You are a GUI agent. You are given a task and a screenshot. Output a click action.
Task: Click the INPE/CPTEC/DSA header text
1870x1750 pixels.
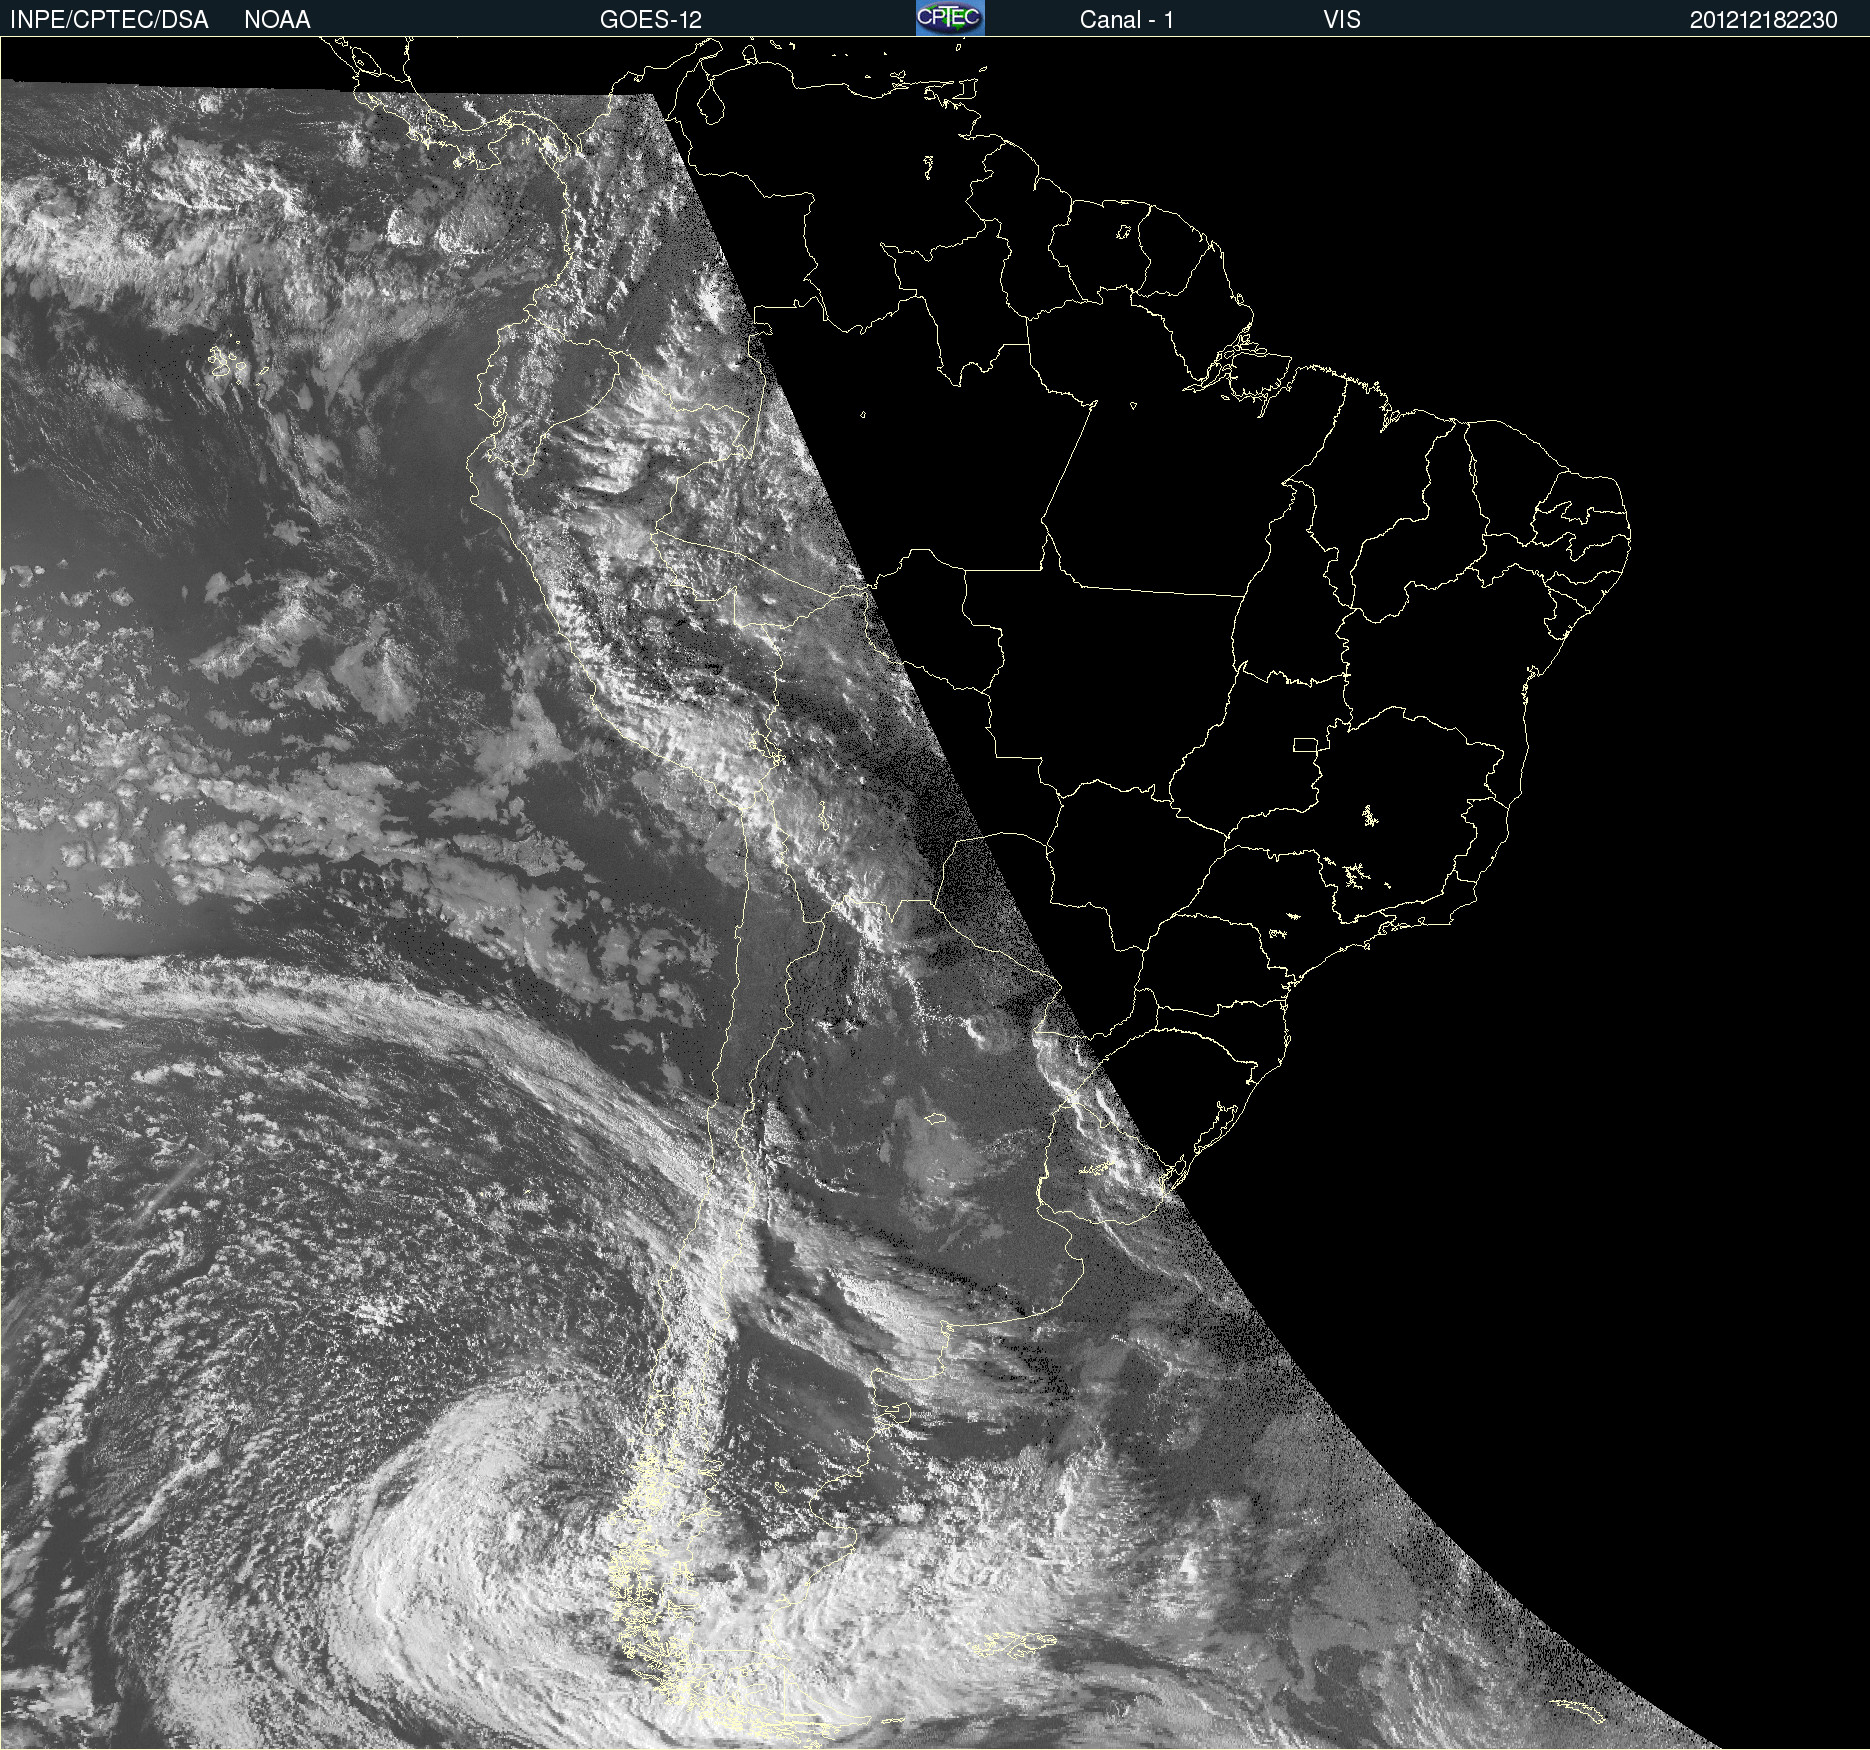tap(109, 20)
